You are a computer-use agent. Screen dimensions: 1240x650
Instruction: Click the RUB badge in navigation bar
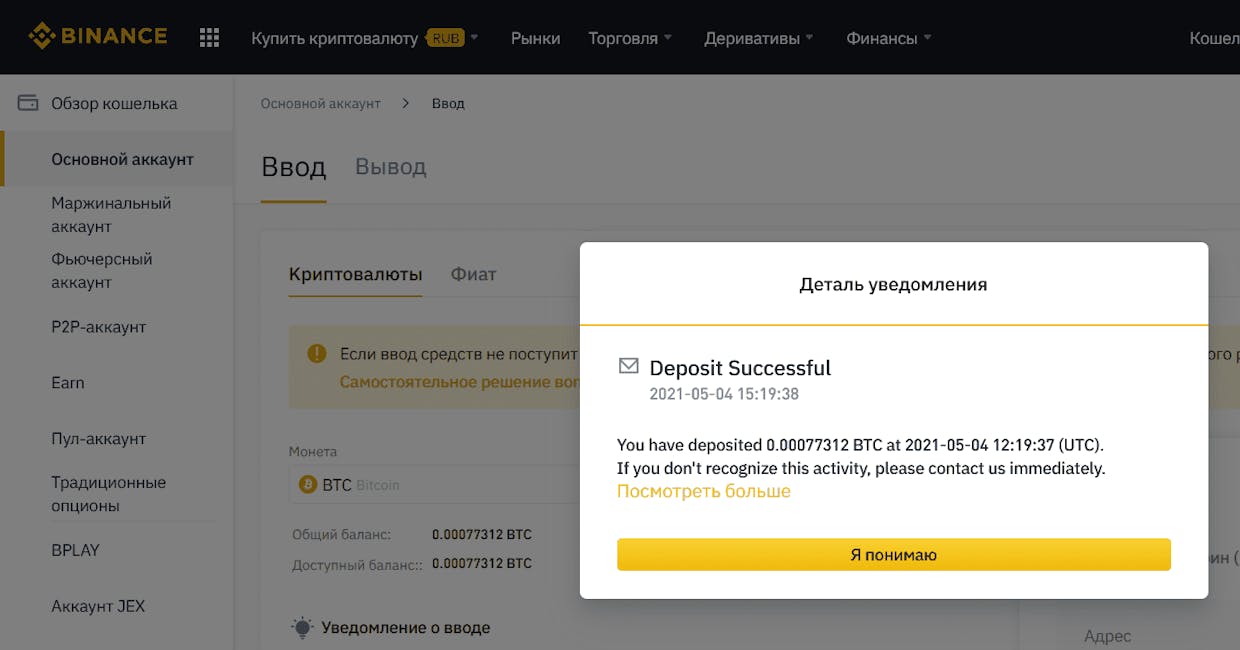point(445,38)
